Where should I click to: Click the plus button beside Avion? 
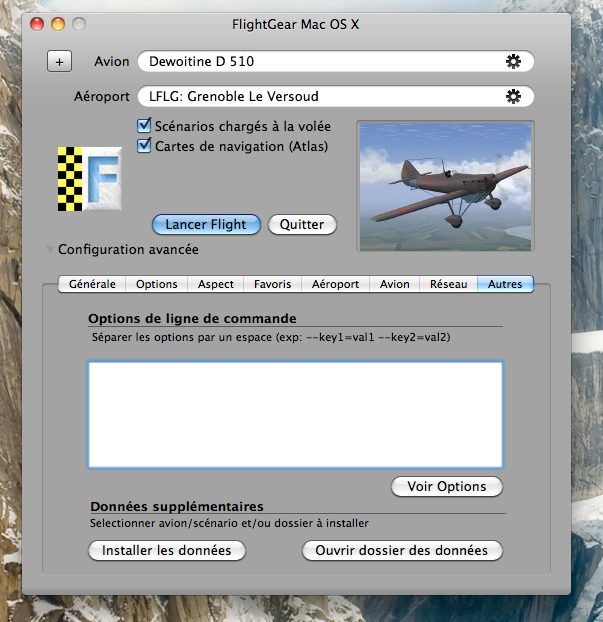point(60,61)
